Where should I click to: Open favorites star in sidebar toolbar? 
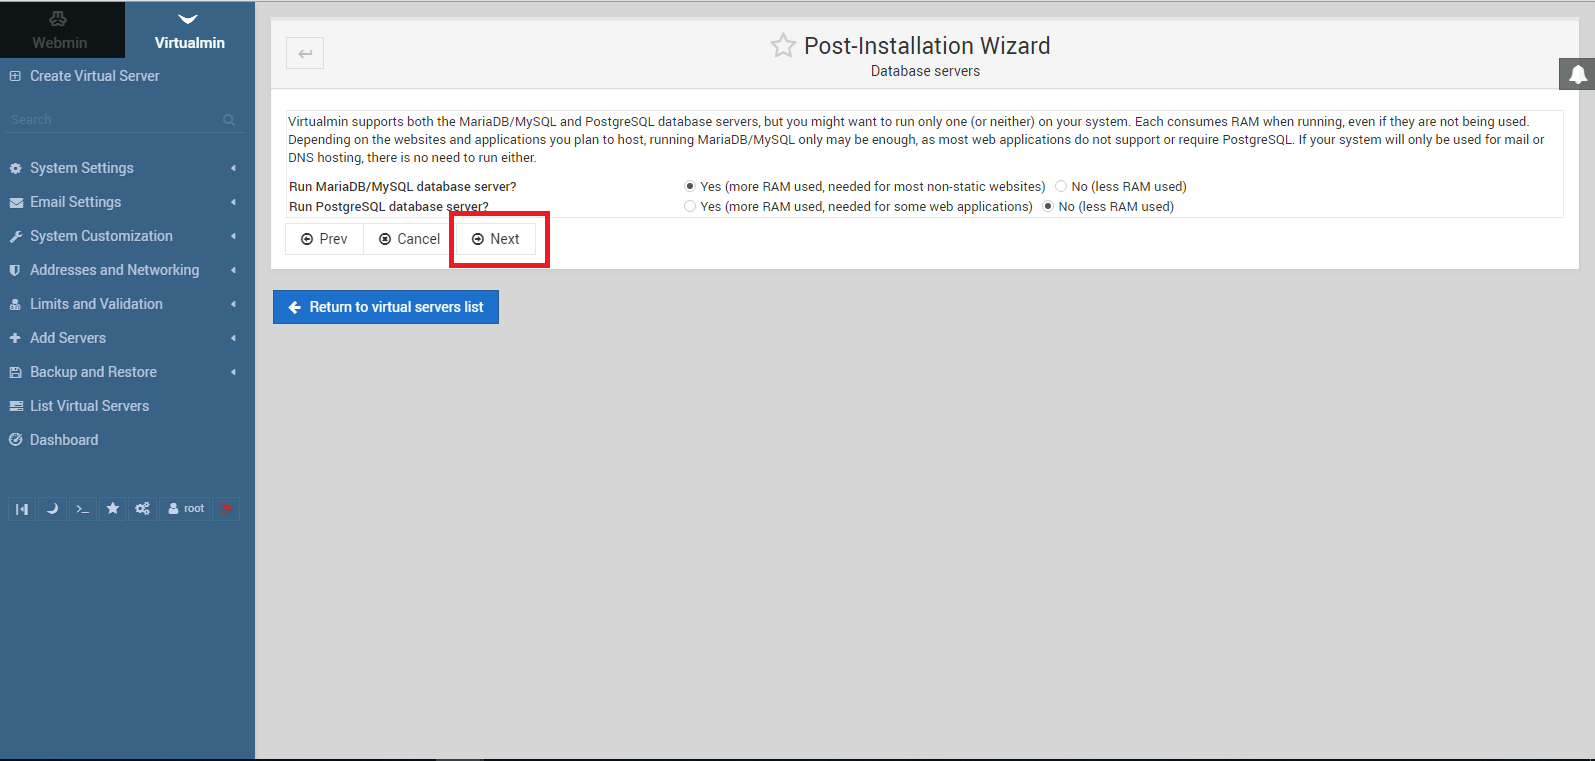(113, 509)
